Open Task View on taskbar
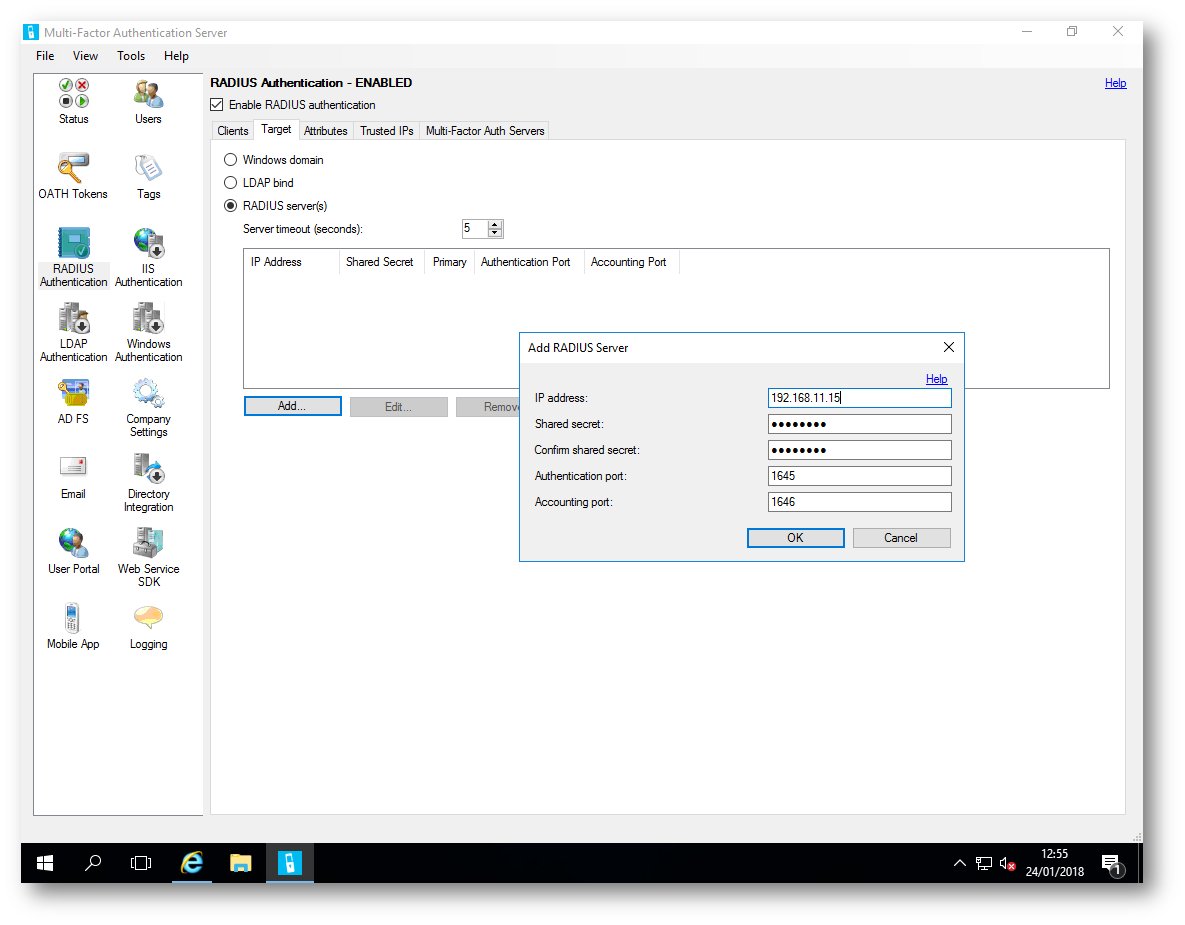Image resolution: width=1185 pixels, height=925 pixels. click(x=141, y=863)
